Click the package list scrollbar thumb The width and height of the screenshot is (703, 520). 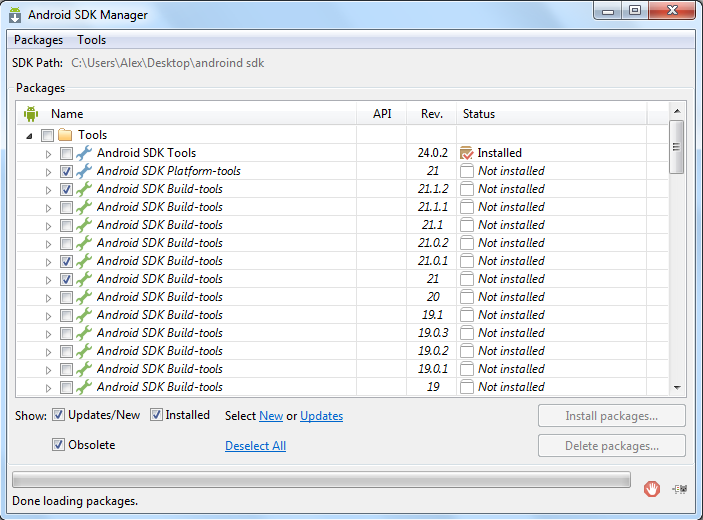(x=677, y=147)
